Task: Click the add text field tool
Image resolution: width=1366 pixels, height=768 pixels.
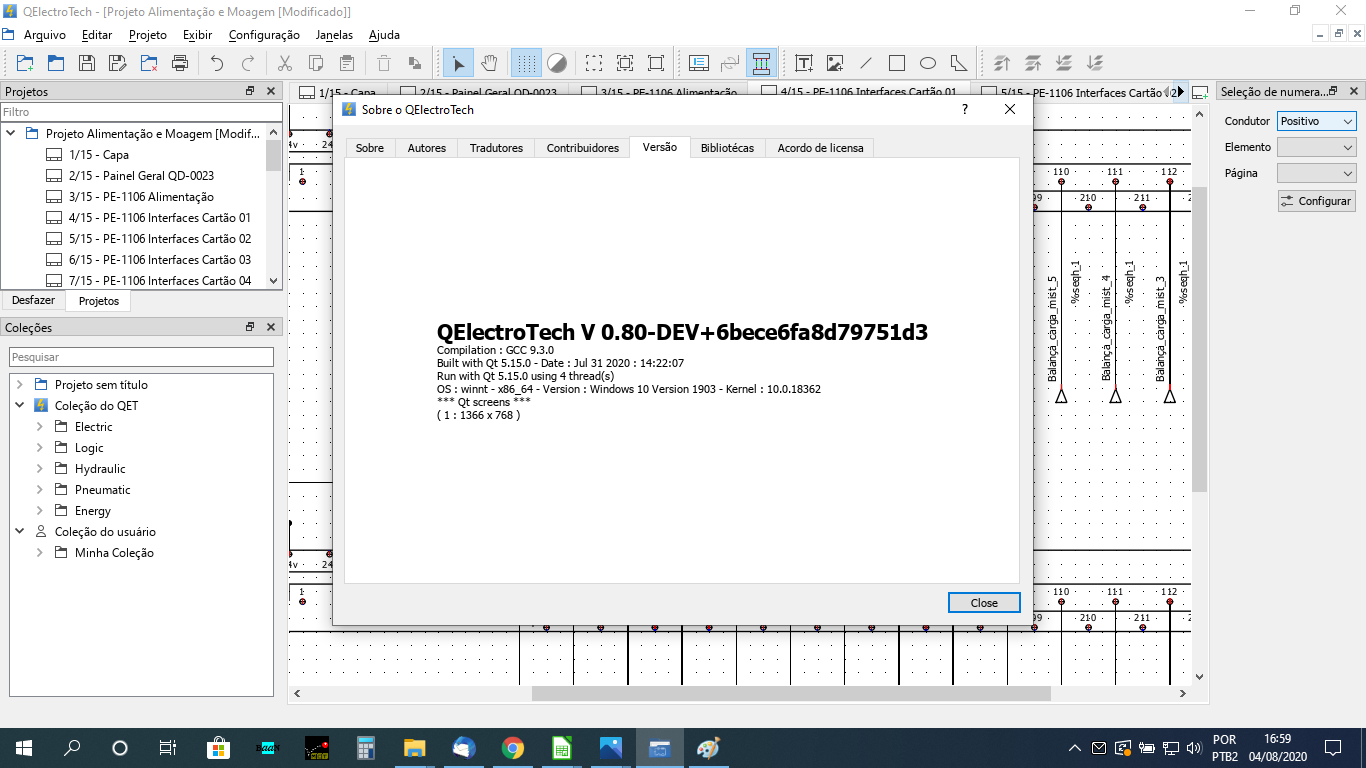Action: (804, 63)
